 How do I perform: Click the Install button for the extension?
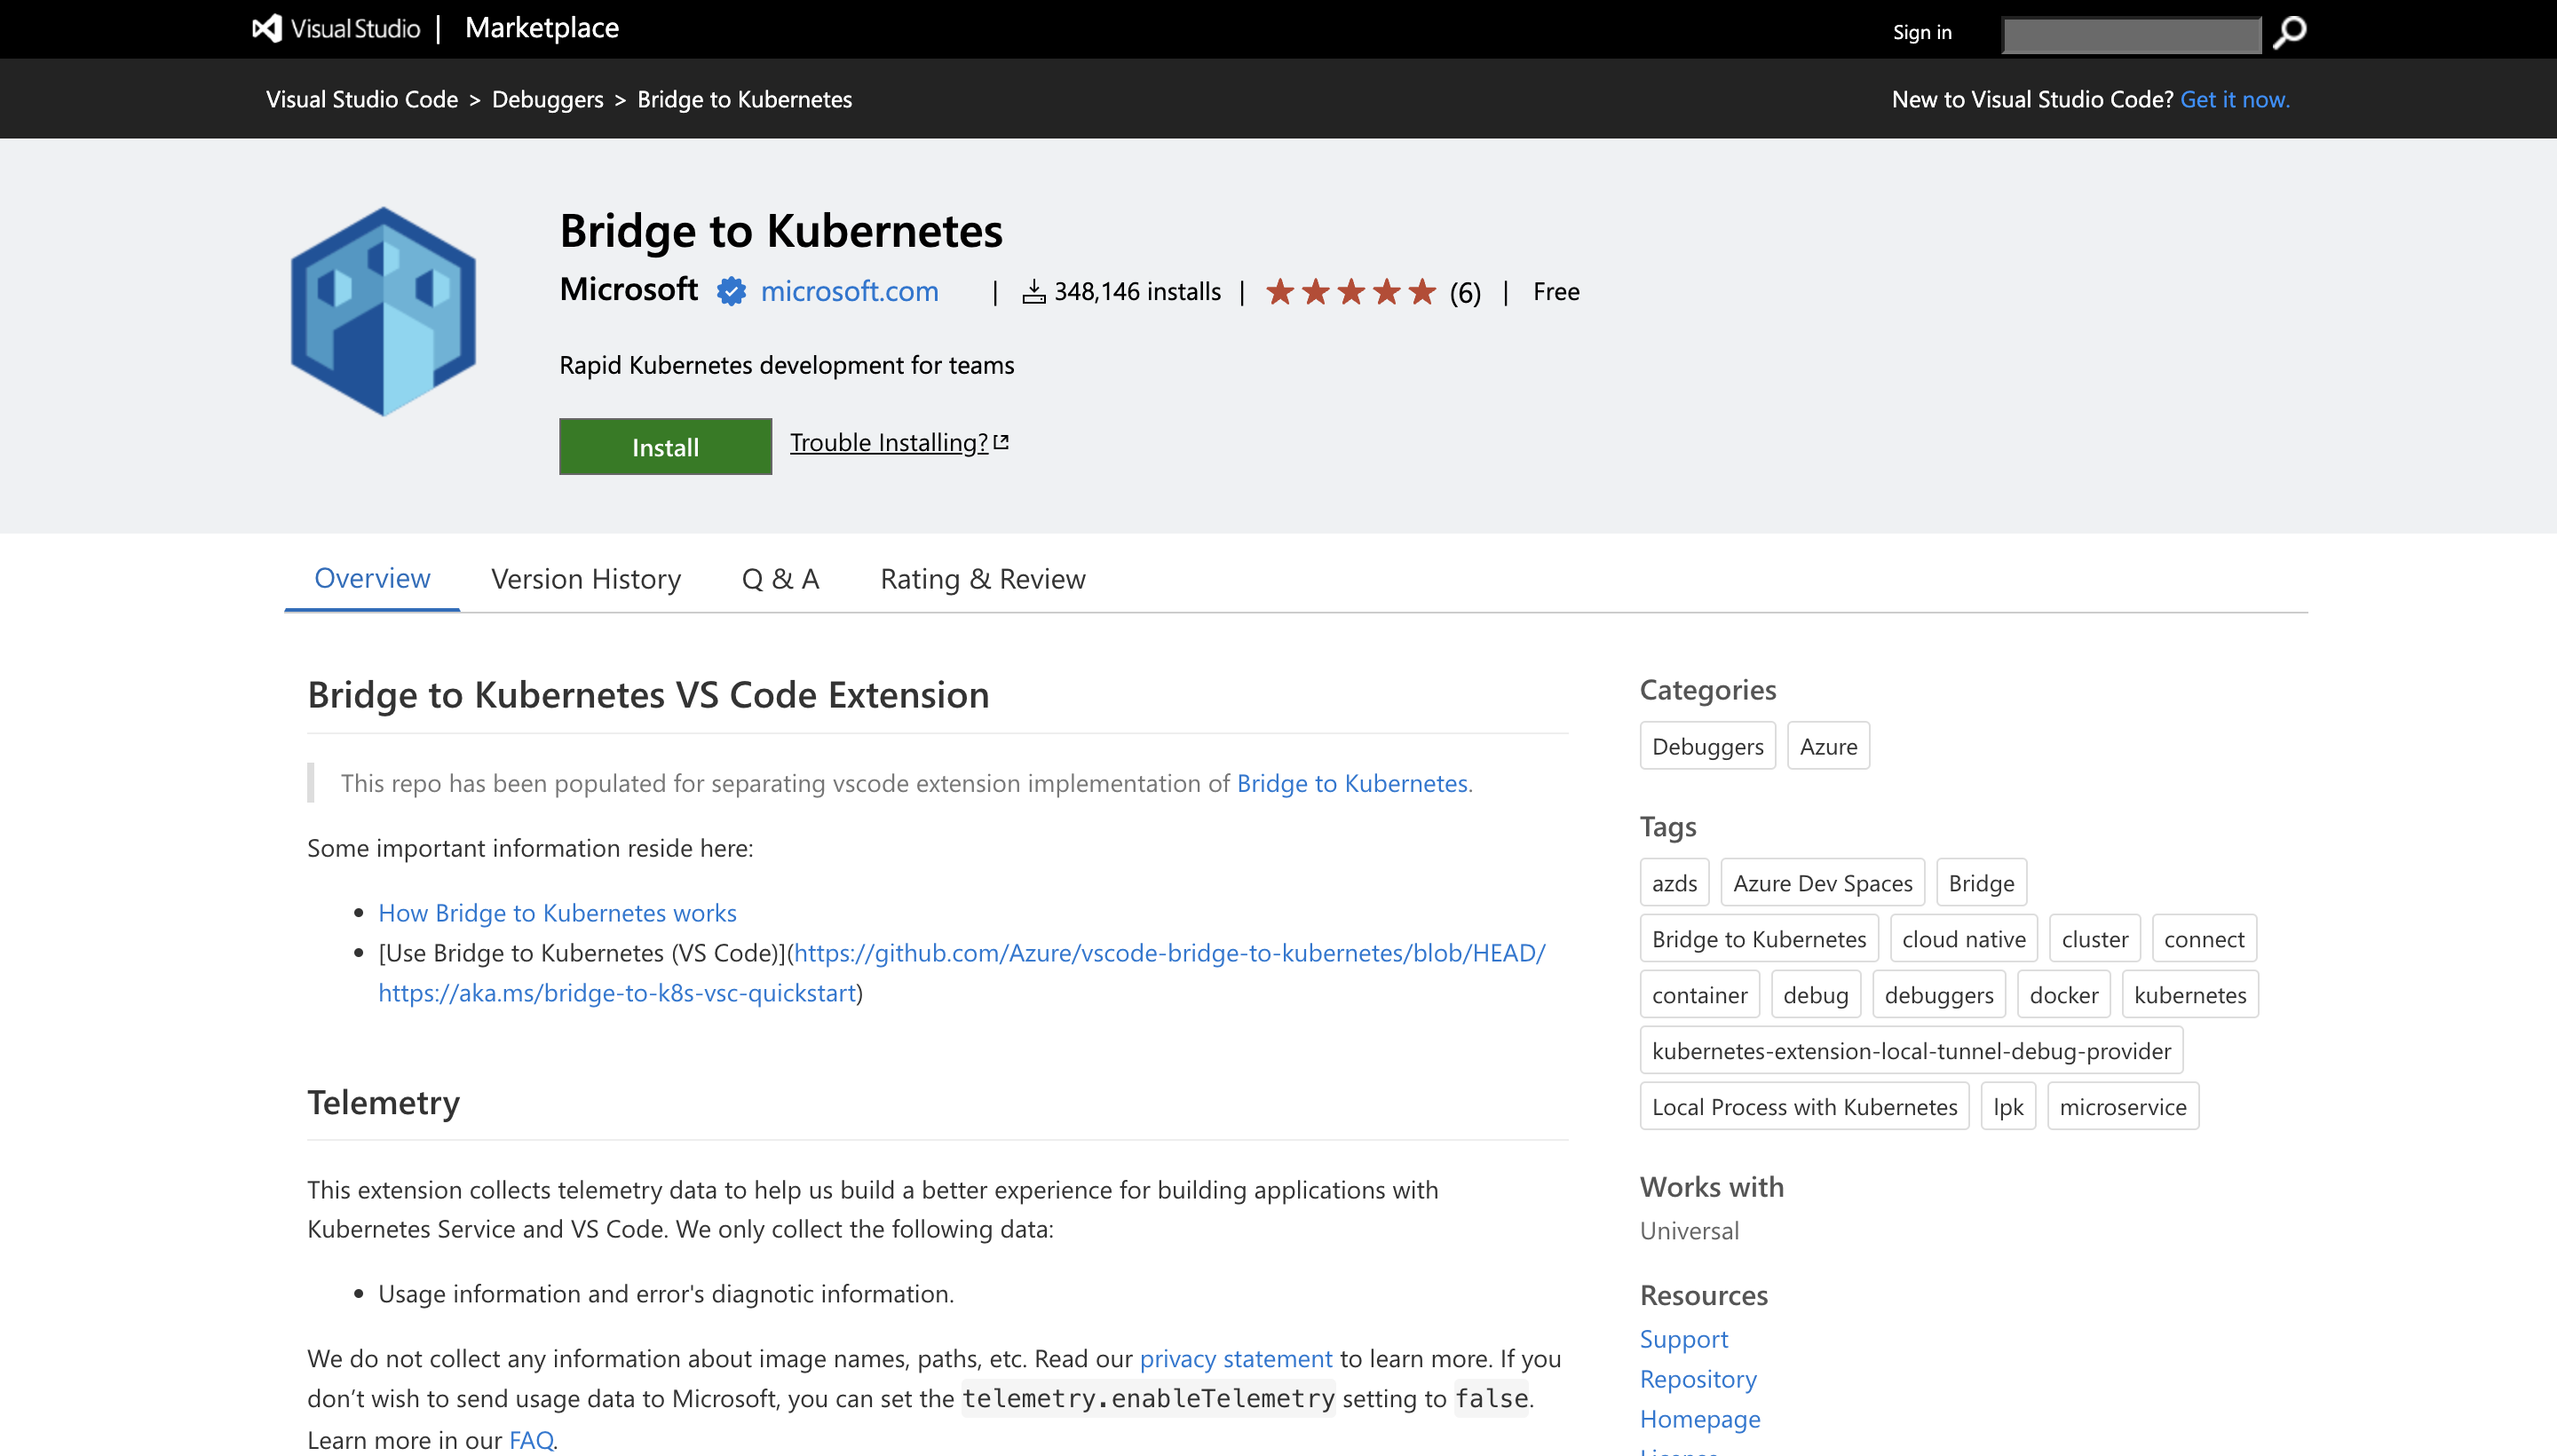664,445
